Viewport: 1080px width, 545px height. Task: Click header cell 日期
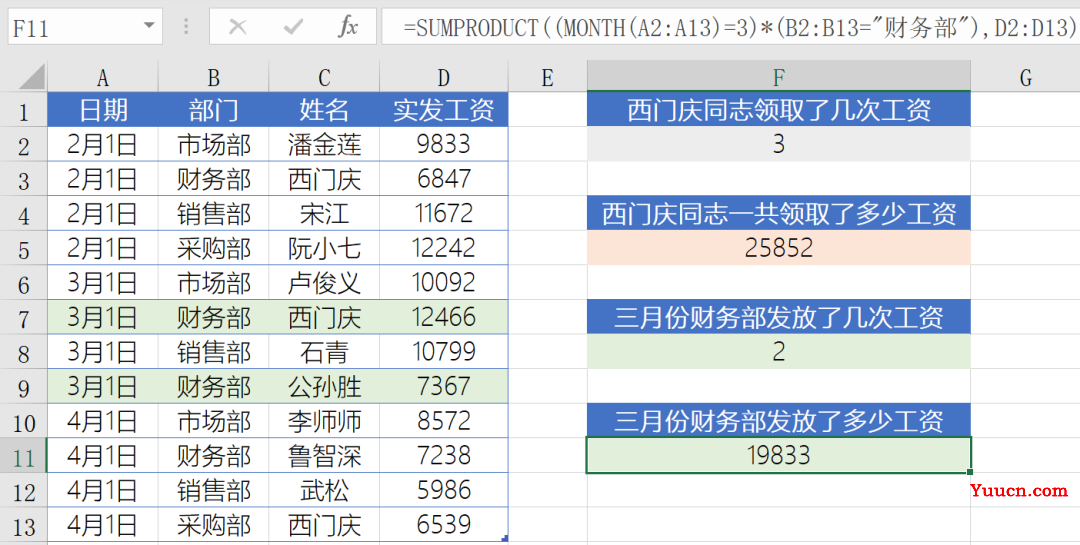coord(103,110)
